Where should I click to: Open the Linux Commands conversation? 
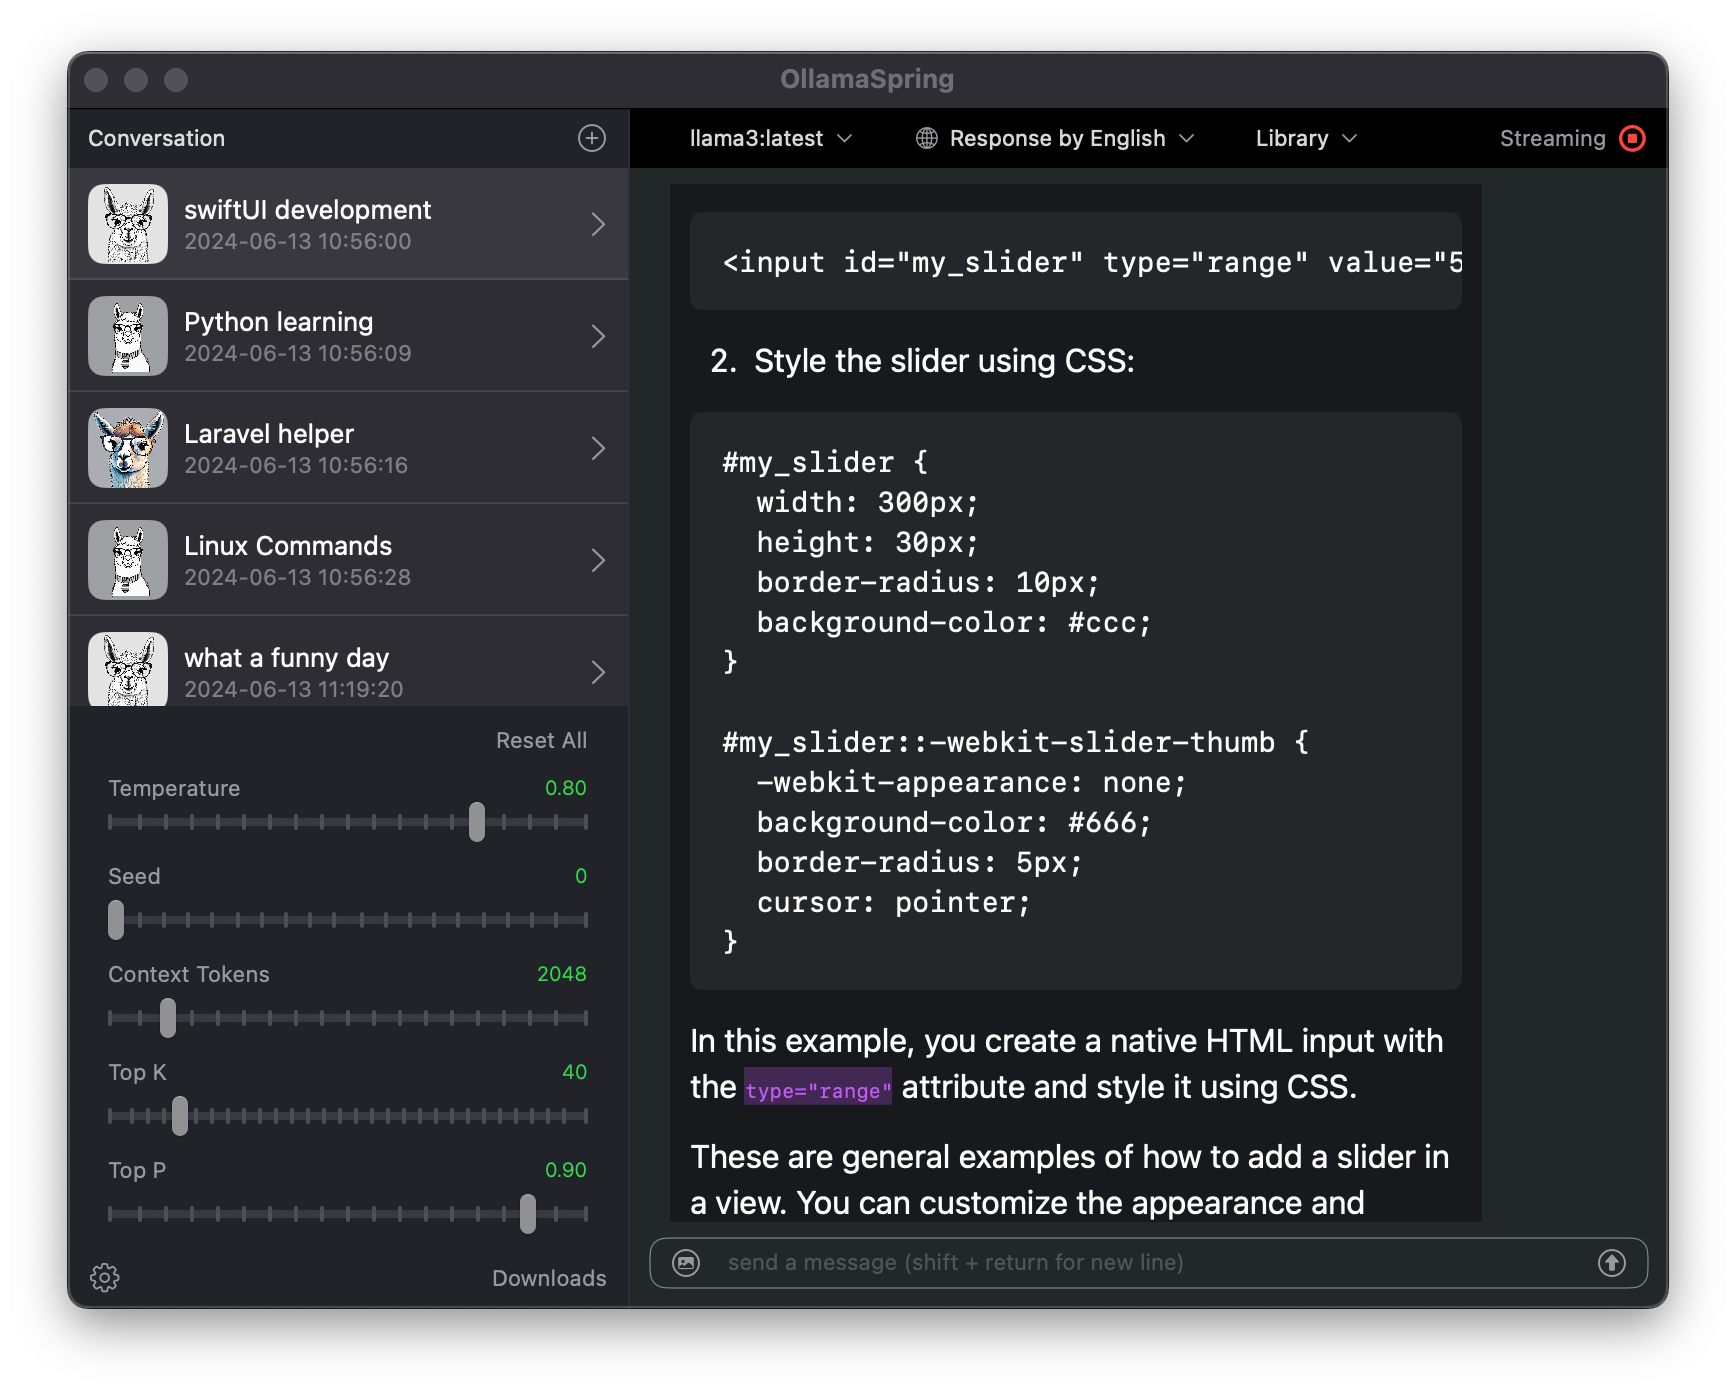[348, 560]
